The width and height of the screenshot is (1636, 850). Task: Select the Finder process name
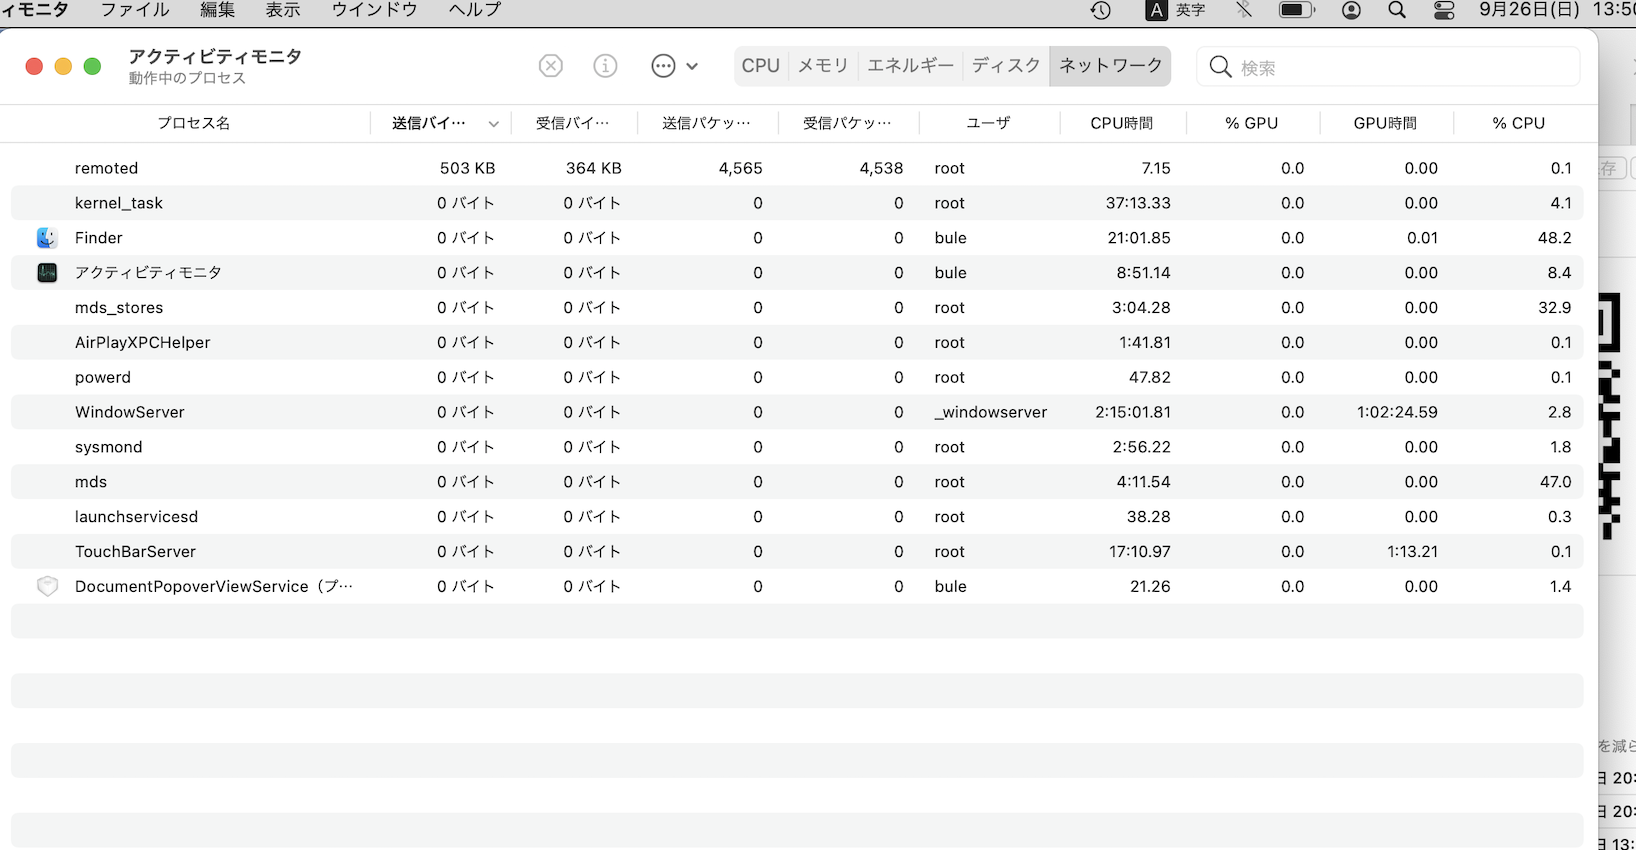[99, 238]
